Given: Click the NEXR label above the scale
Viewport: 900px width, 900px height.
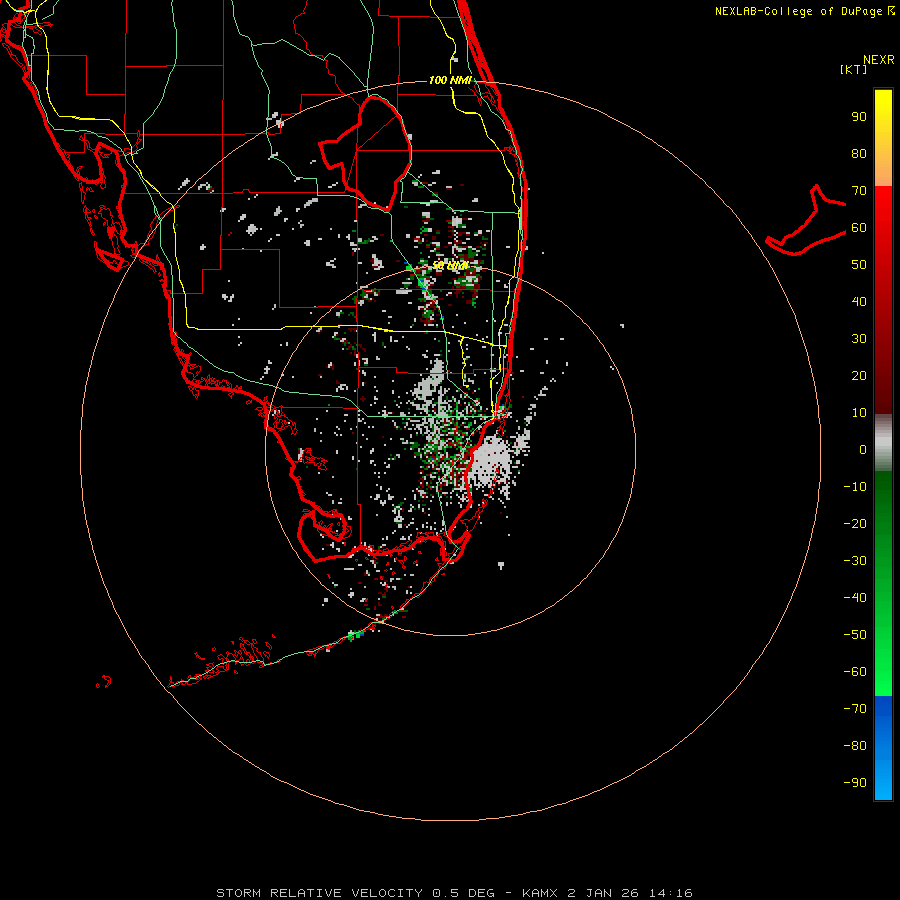Looking at the screenshot, I should click(878, 60).
